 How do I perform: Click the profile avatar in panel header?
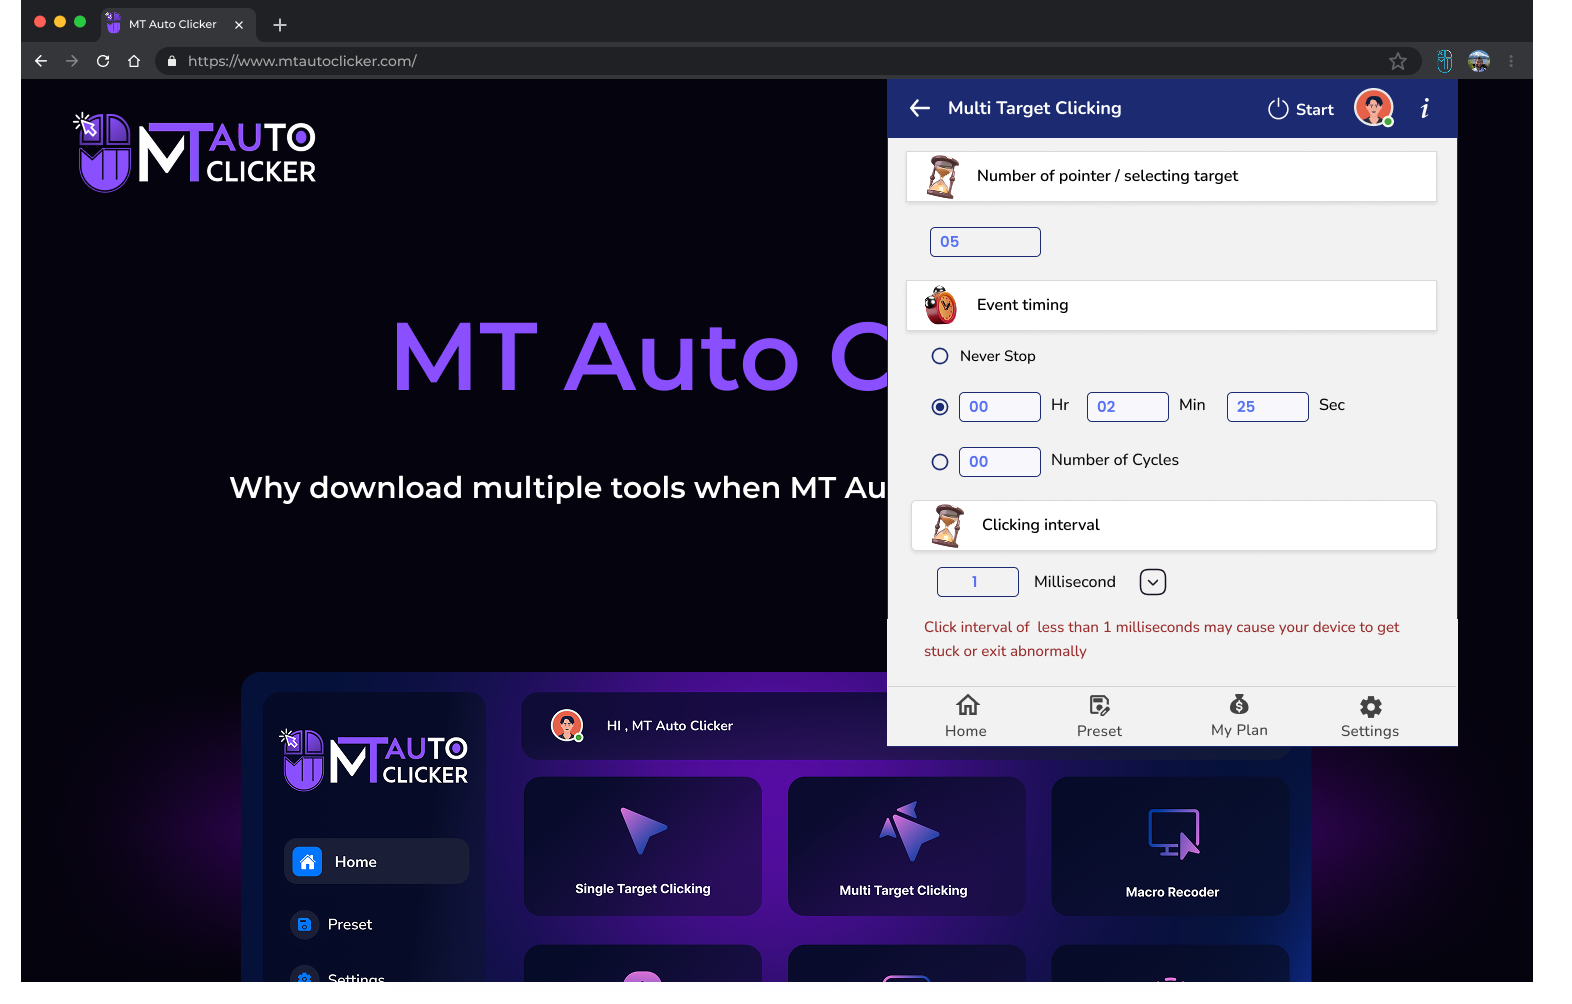(x=1373, y=108)
